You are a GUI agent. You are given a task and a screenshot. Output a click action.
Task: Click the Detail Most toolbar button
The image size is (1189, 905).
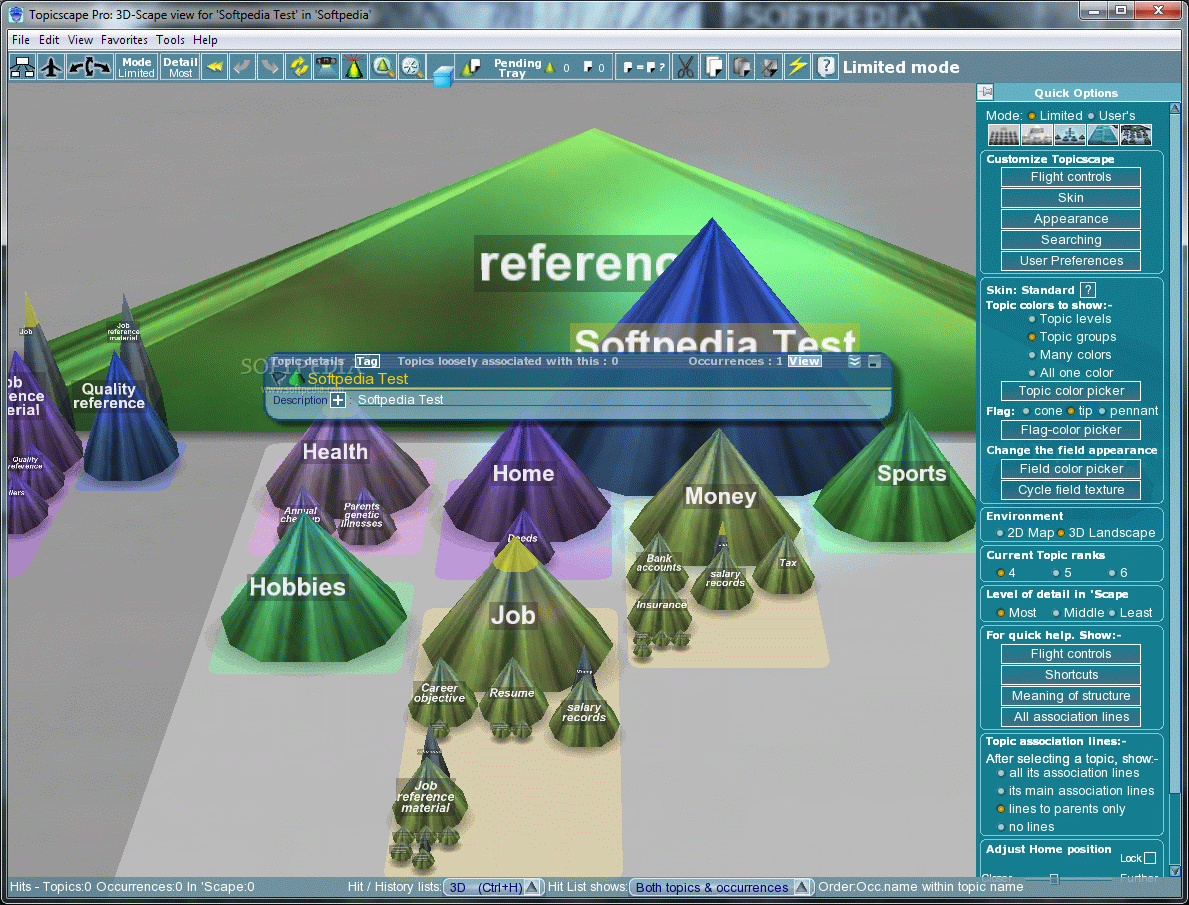pyautogui.click(x=180, y=68)
